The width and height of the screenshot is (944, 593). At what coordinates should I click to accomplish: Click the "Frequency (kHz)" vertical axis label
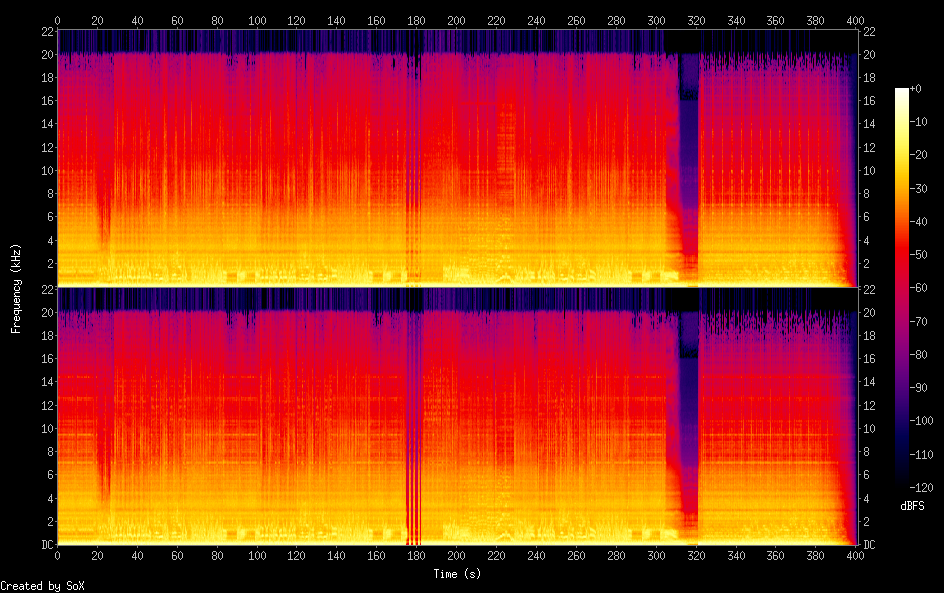tap(16, 287)
